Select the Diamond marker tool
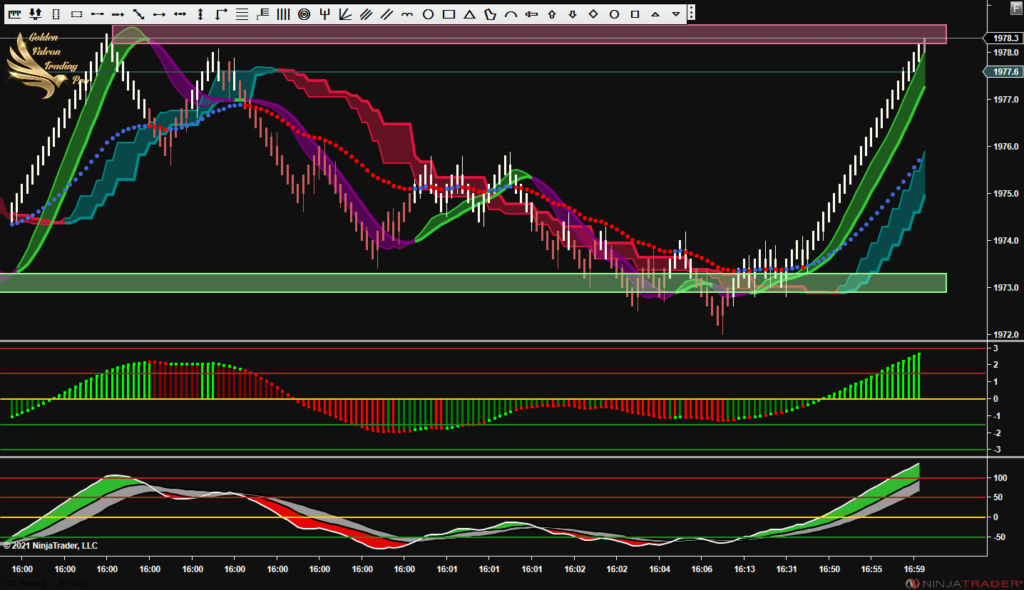Image resolution: width=1024 pixels, height=590 pixels. 592,12
